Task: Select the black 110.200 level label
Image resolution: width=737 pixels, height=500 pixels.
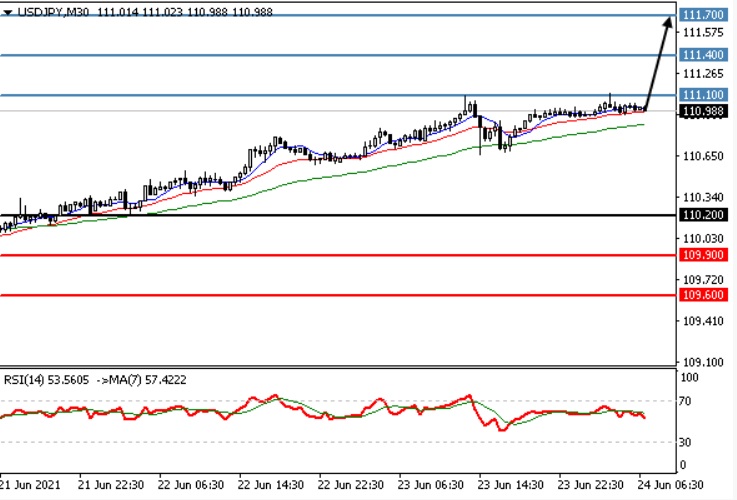Action: 702,215
